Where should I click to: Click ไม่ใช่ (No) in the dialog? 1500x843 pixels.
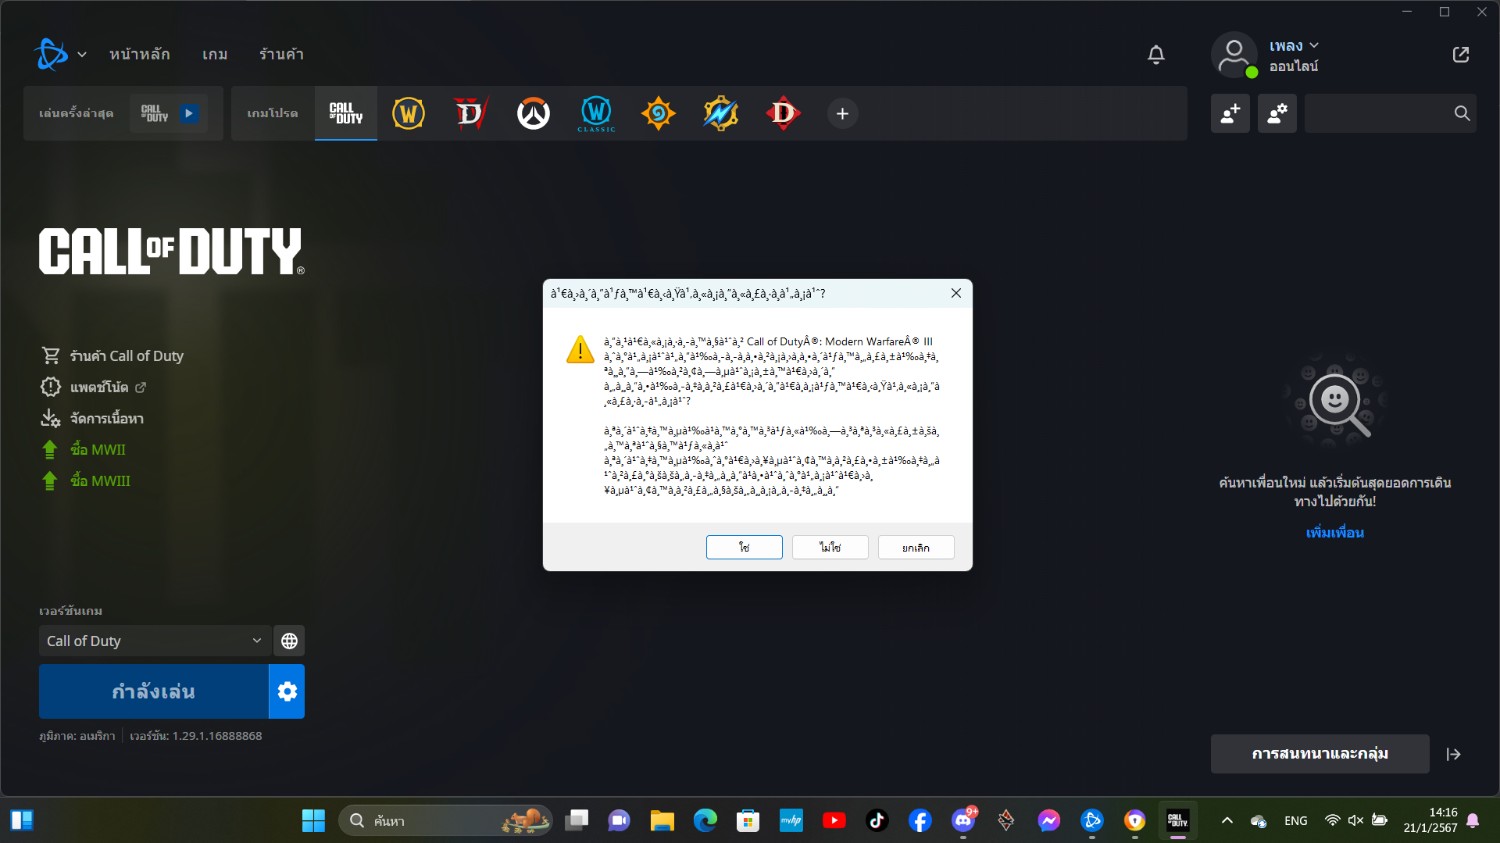(x=830, y=547)
